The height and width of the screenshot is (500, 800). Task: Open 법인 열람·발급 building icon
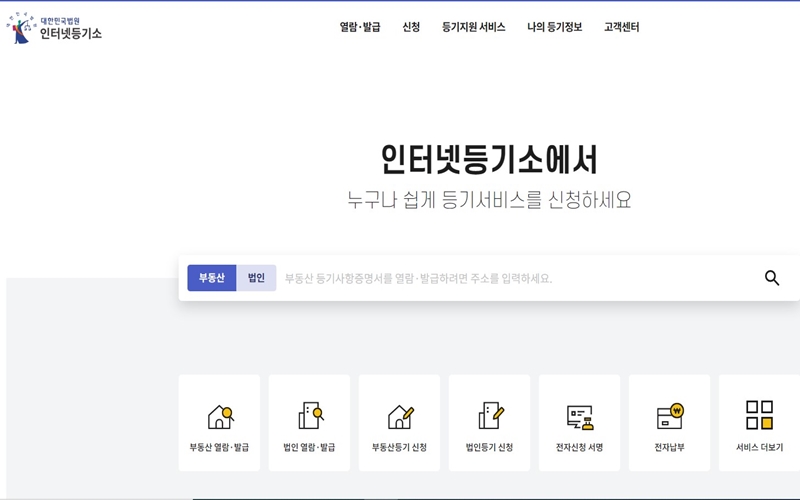click(x=311, y=416)
